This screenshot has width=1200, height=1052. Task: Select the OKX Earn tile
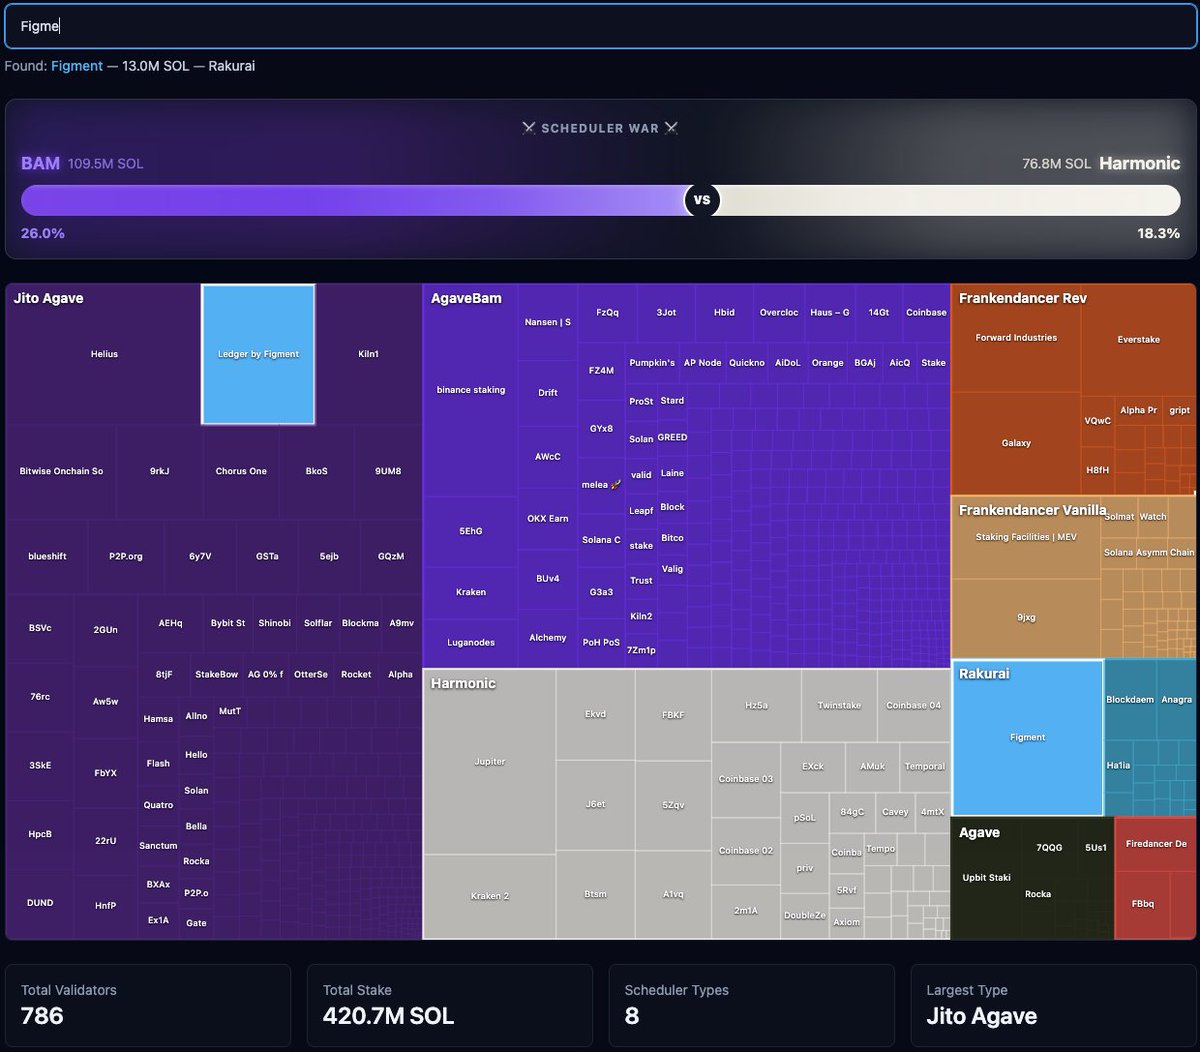[x=548, y=519]
